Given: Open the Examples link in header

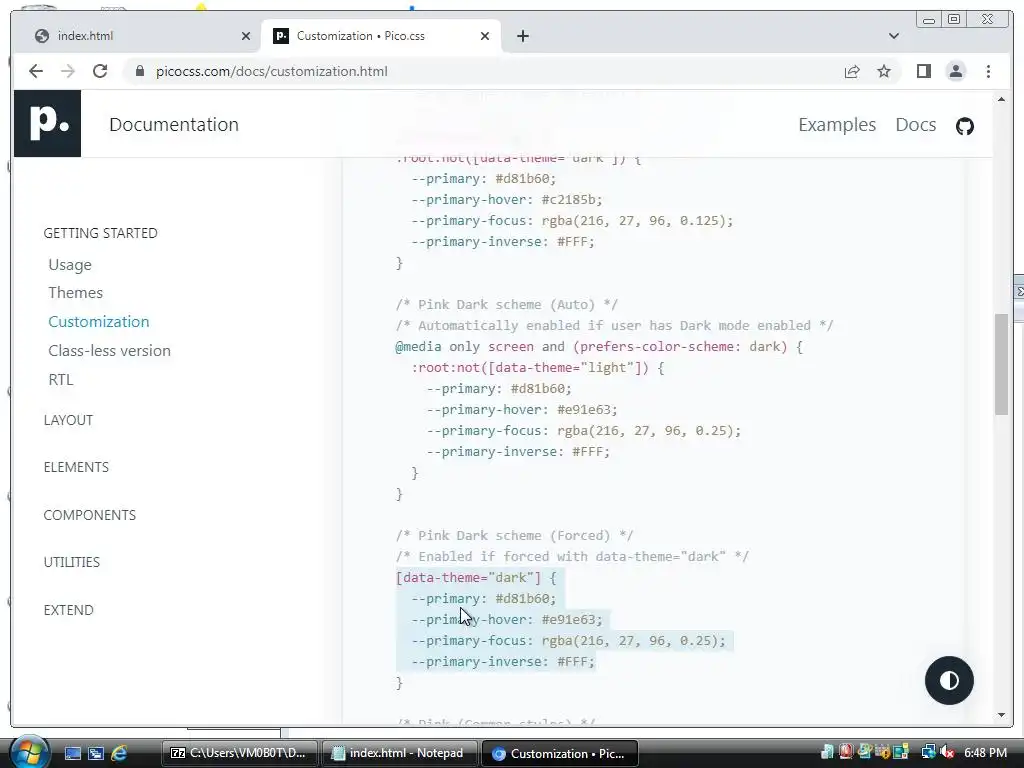Looking at the screenshot, I should point(837,125).
